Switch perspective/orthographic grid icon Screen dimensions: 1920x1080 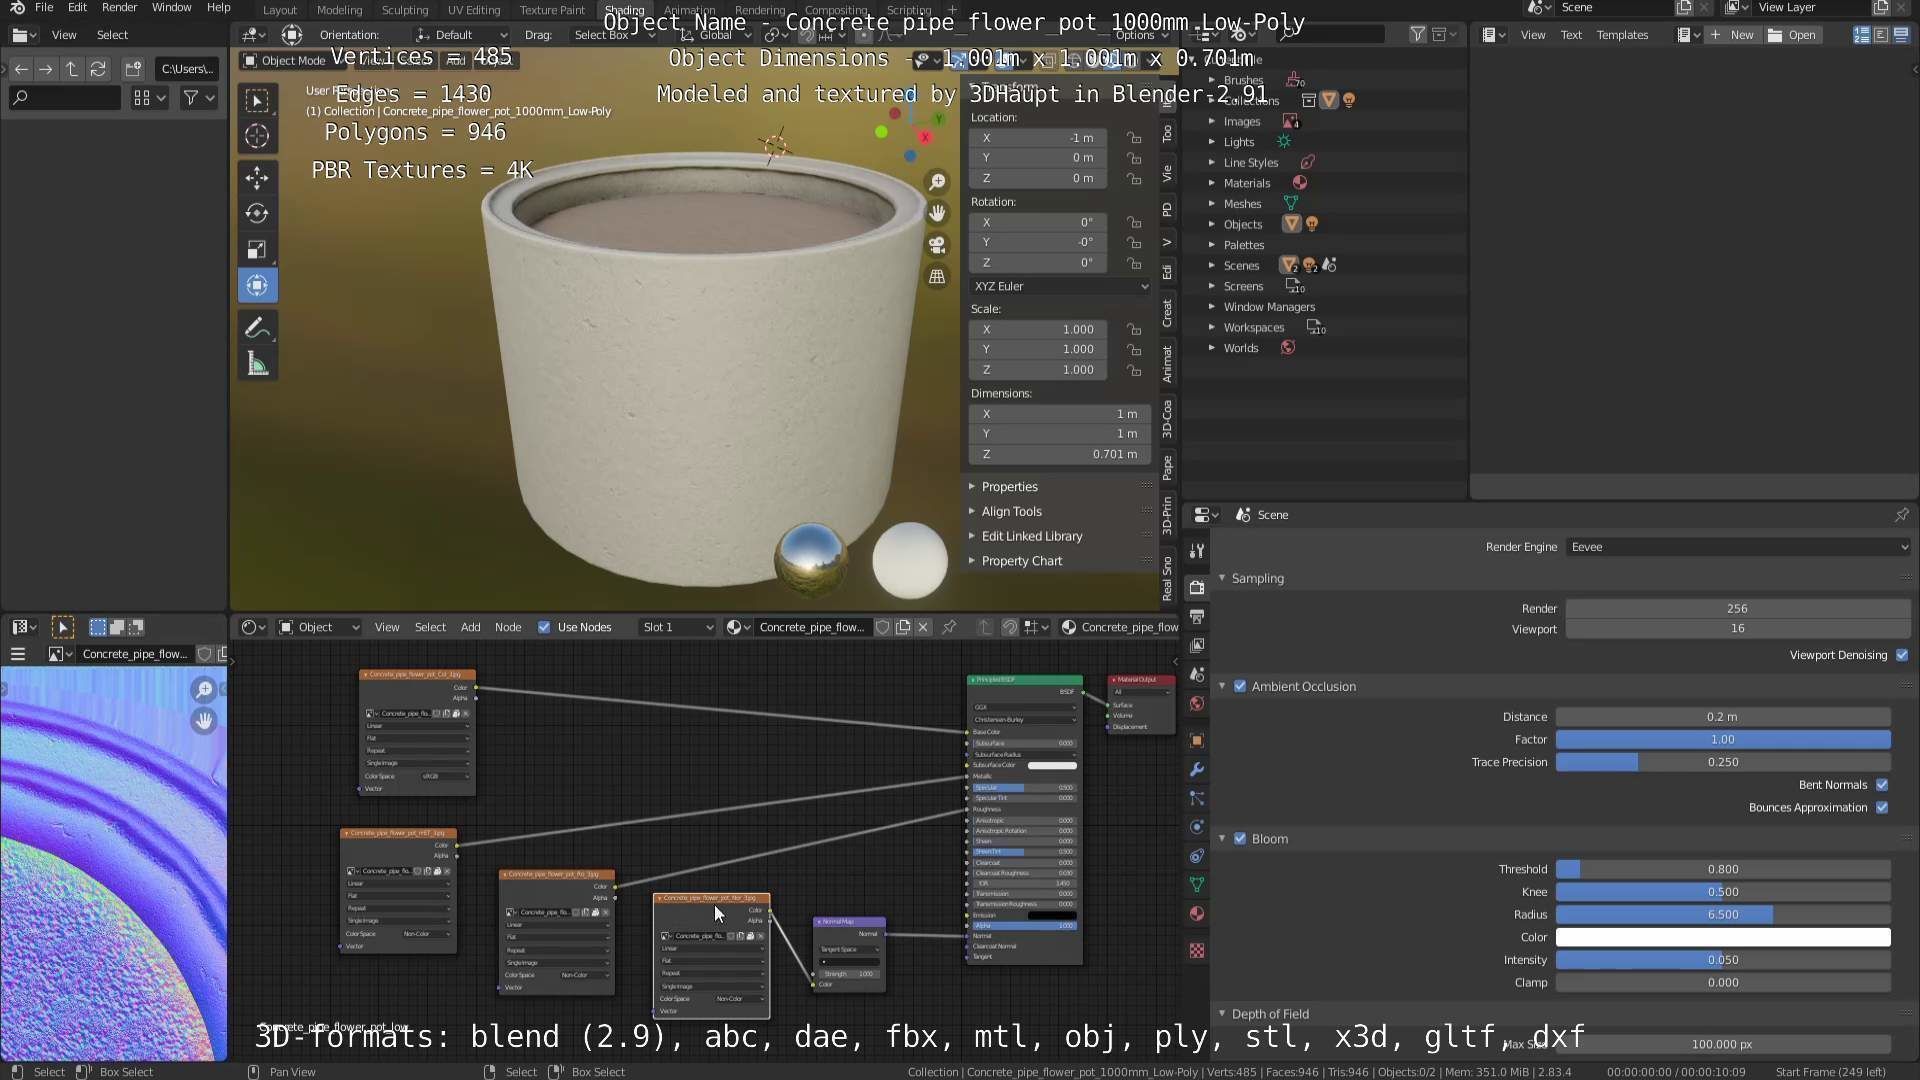tap(937, 277)
